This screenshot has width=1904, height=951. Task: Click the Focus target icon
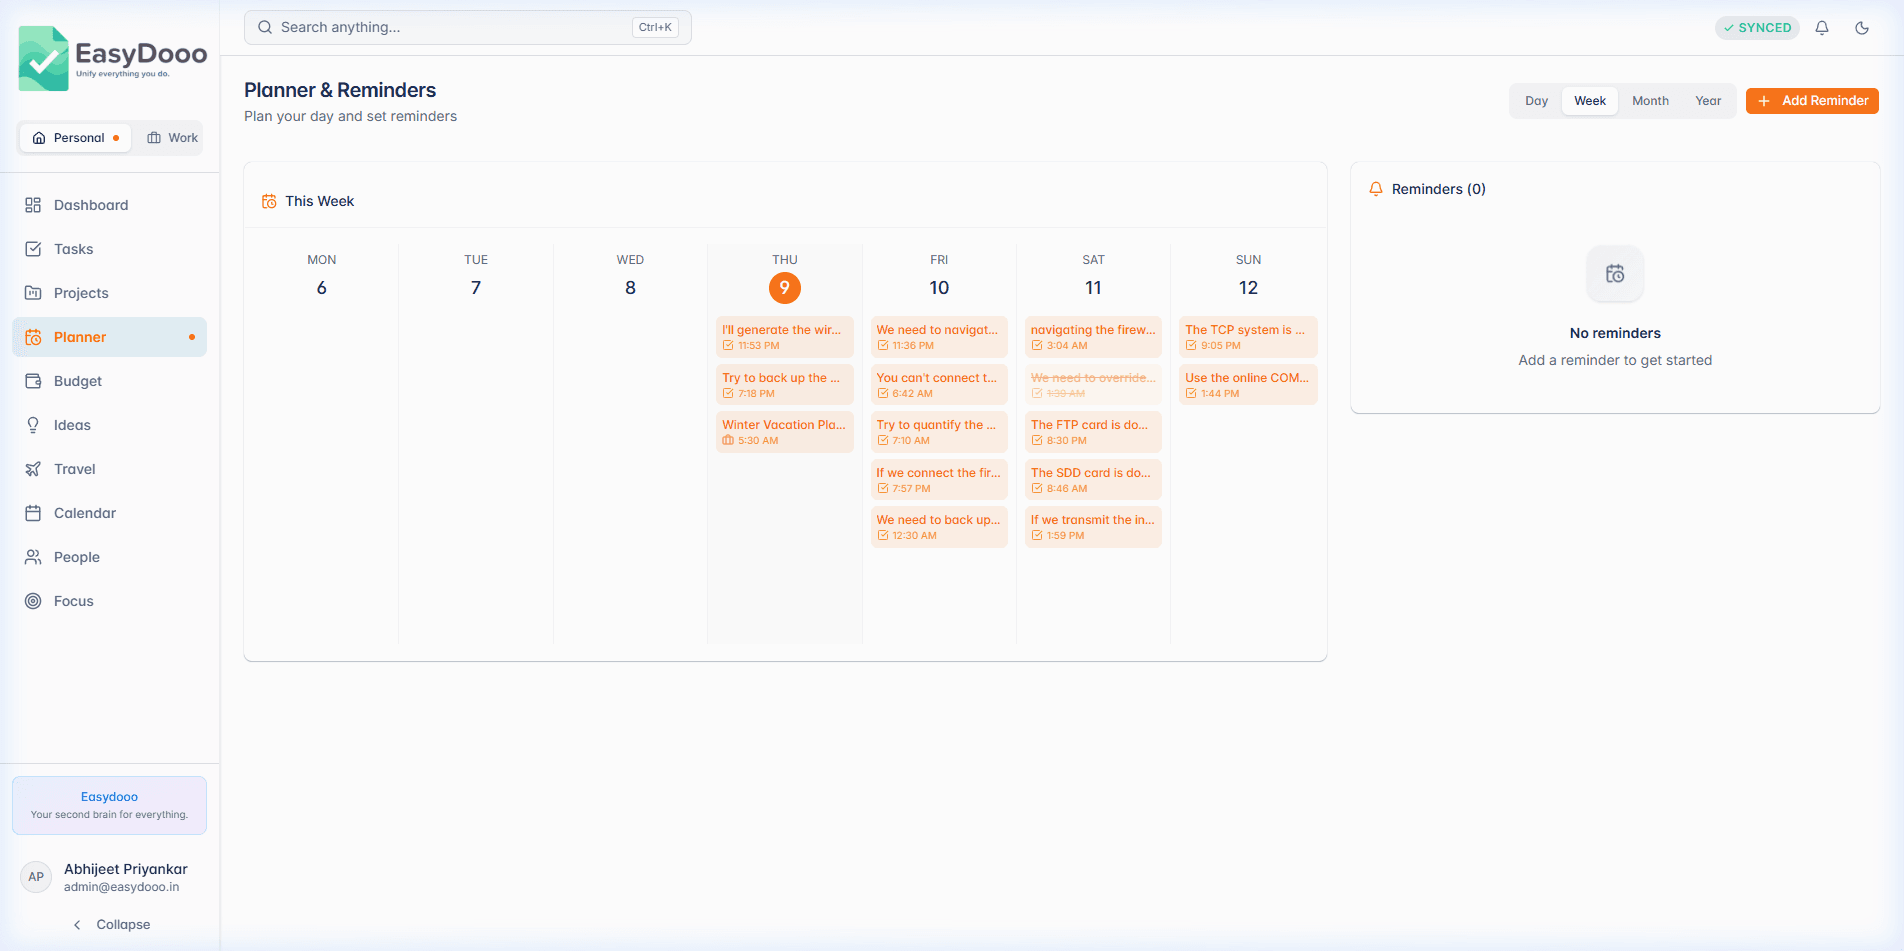(x=33, y=601)
